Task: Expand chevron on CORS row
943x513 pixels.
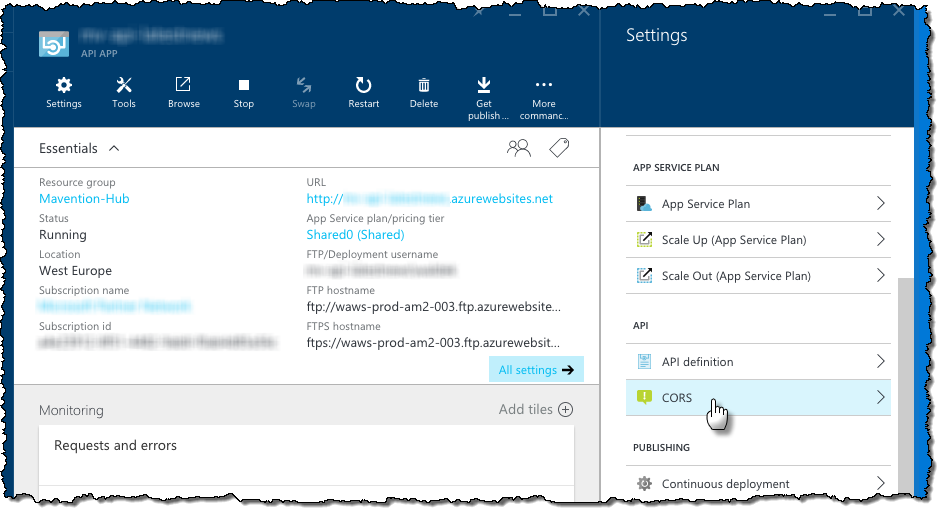Action: pyautogui.click(x=880, y=397)
